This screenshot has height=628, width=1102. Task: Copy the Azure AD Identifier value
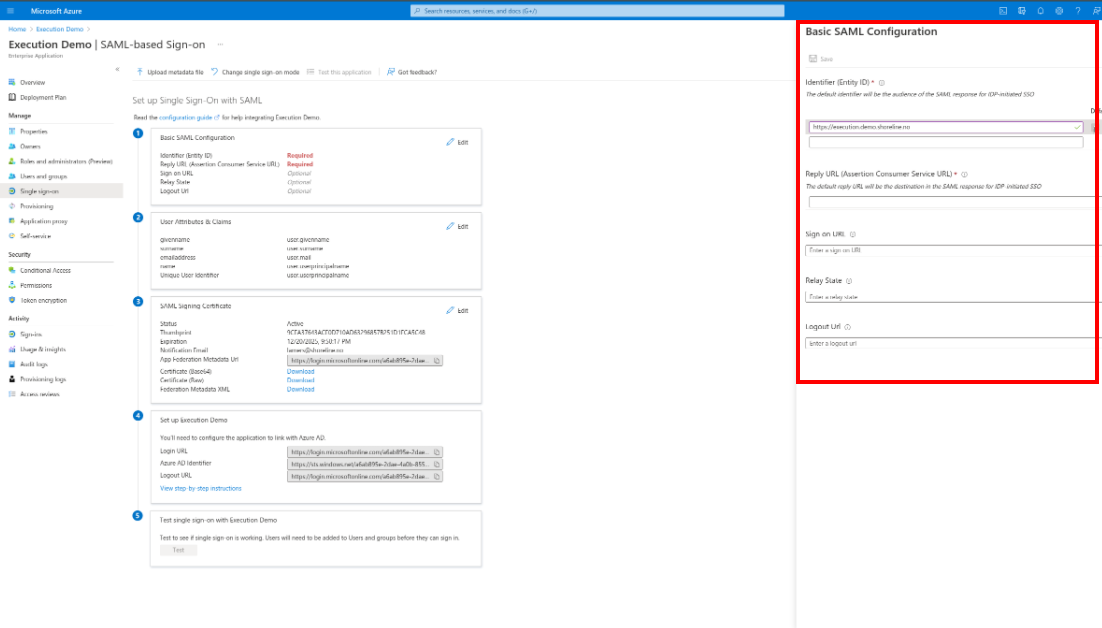pyautogui.click(x=436, y=464)
